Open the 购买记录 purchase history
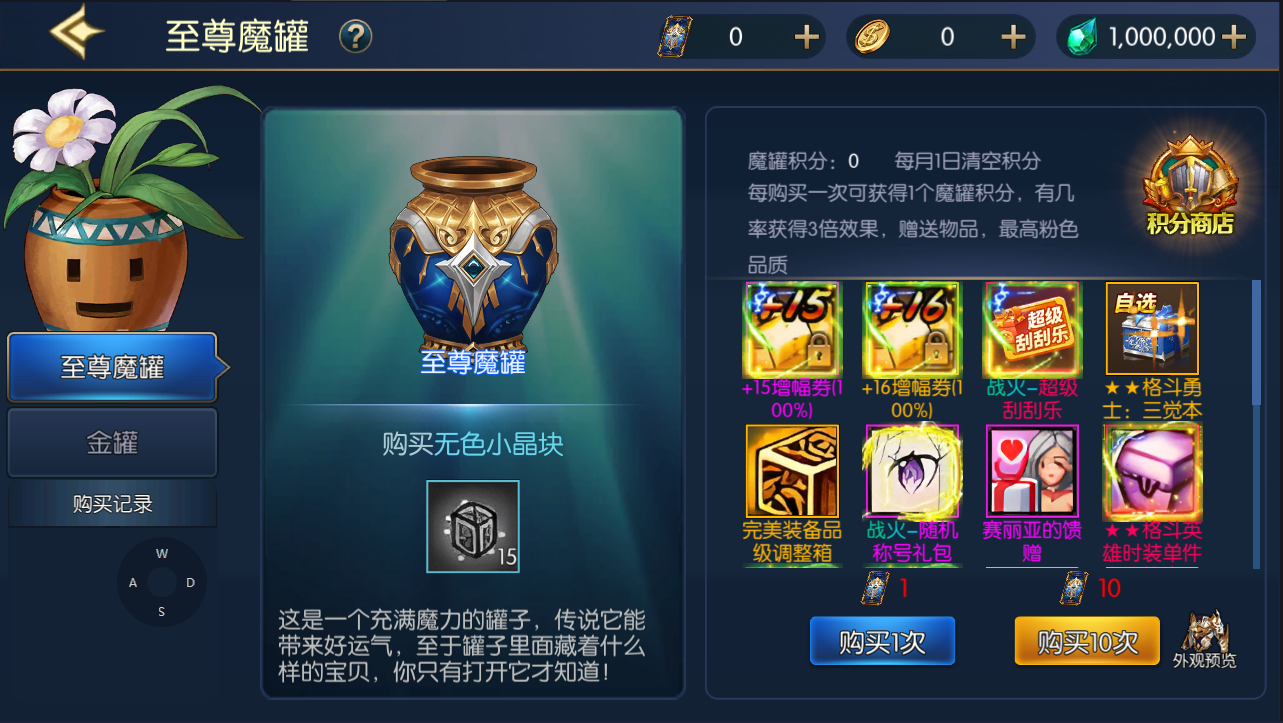 point(112,504)
